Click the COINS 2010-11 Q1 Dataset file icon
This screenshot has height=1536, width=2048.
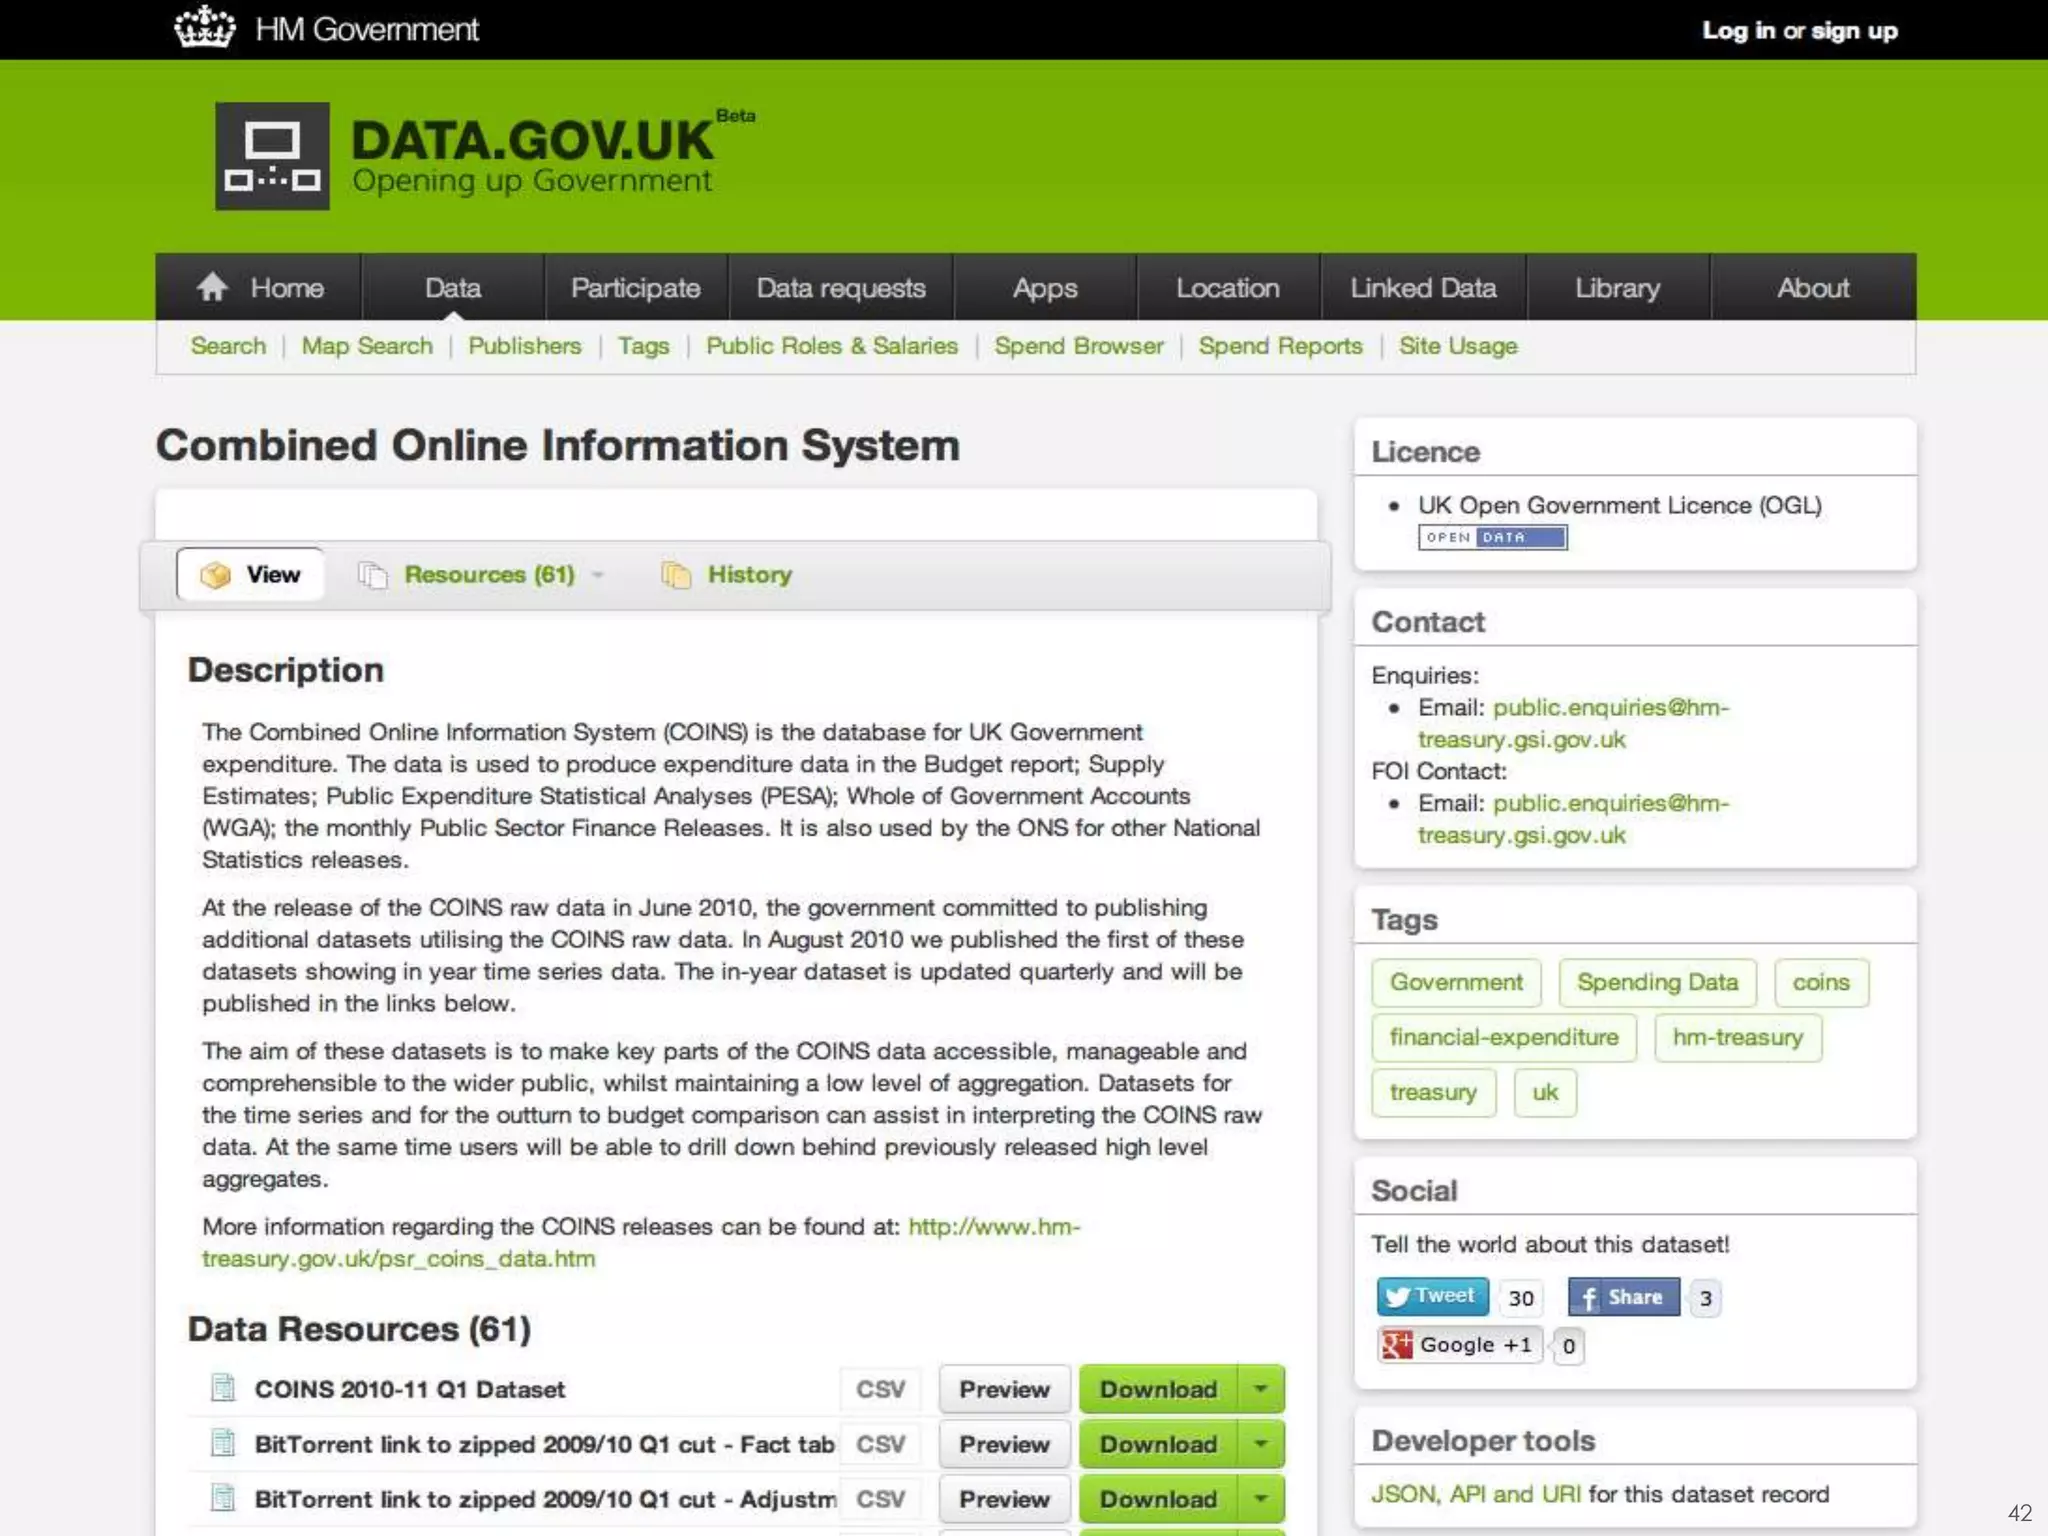[x=223, y=1388]
